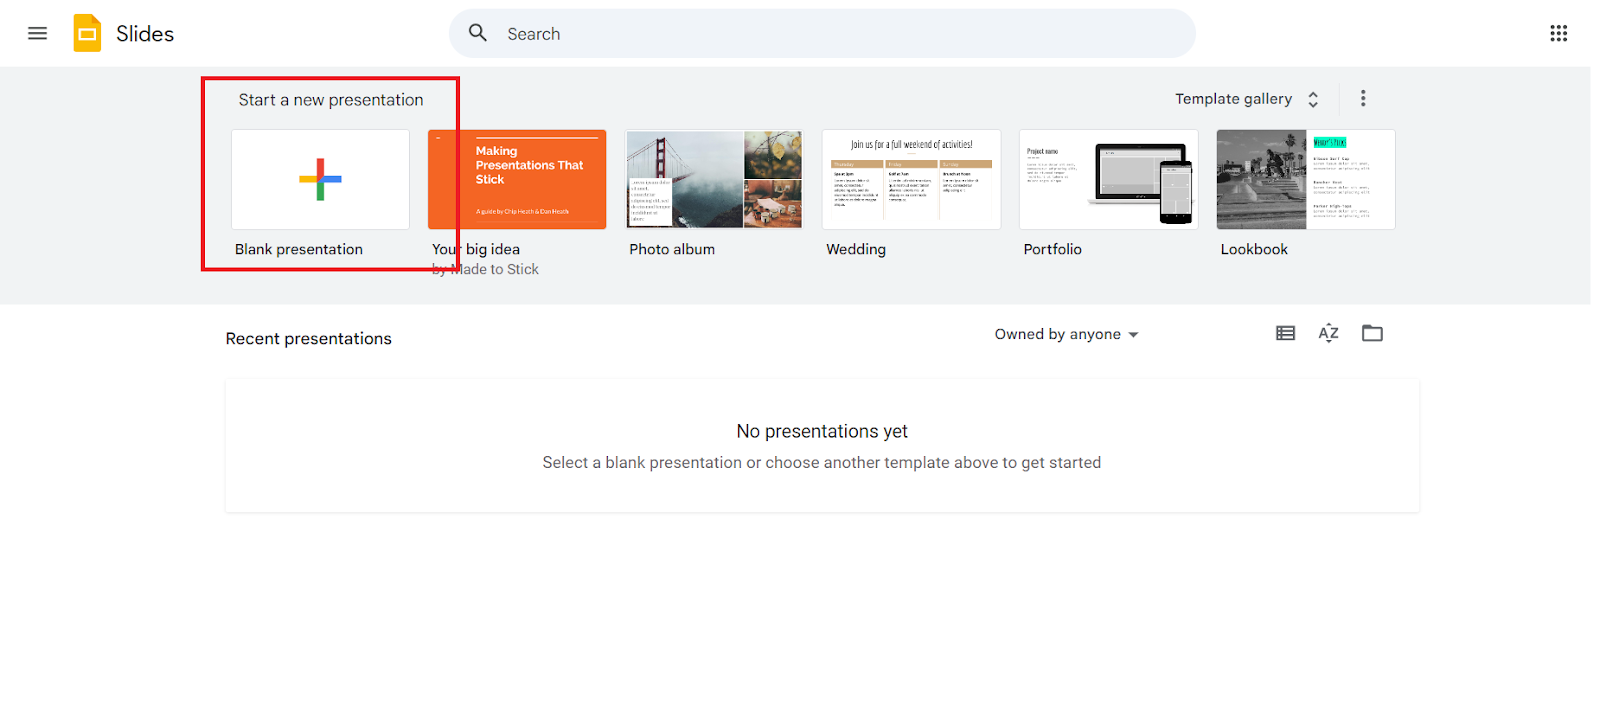Focus the Search input field
This screenshot has width=1600, height=725.
coord(822,33)
